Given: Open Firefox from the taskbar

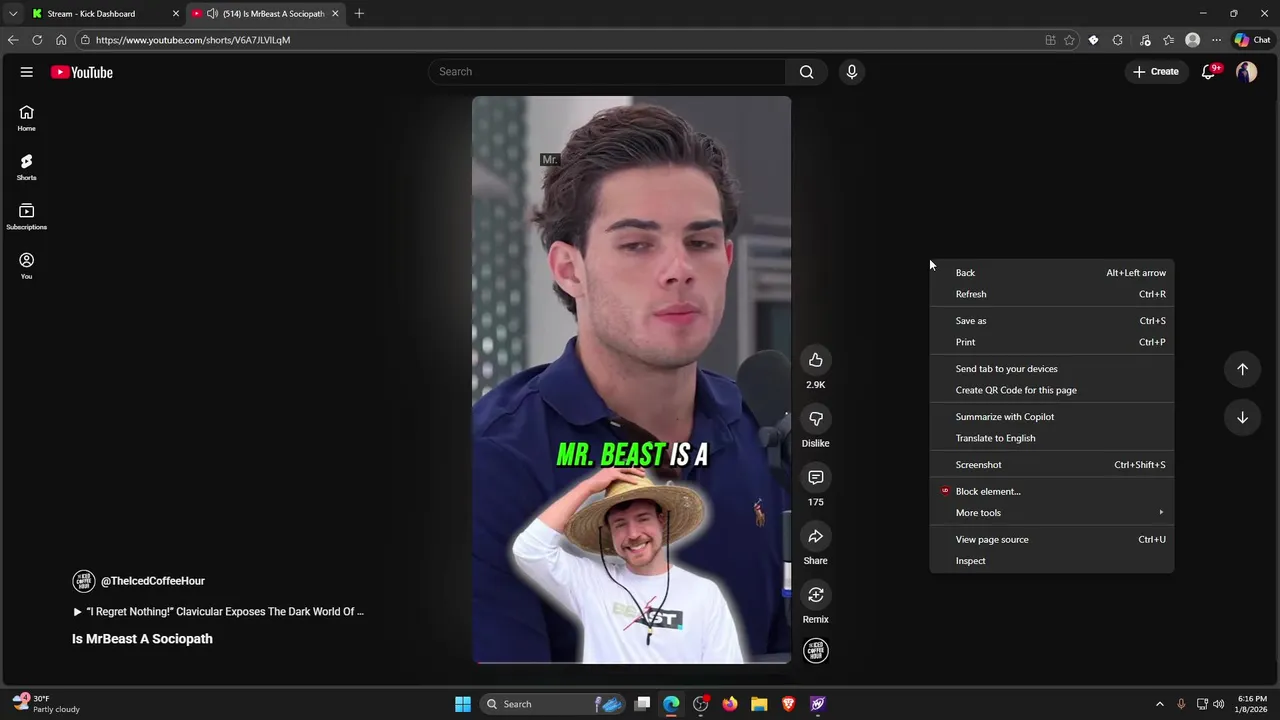Looking at the screenshot, I should click(x=730, y=704).
